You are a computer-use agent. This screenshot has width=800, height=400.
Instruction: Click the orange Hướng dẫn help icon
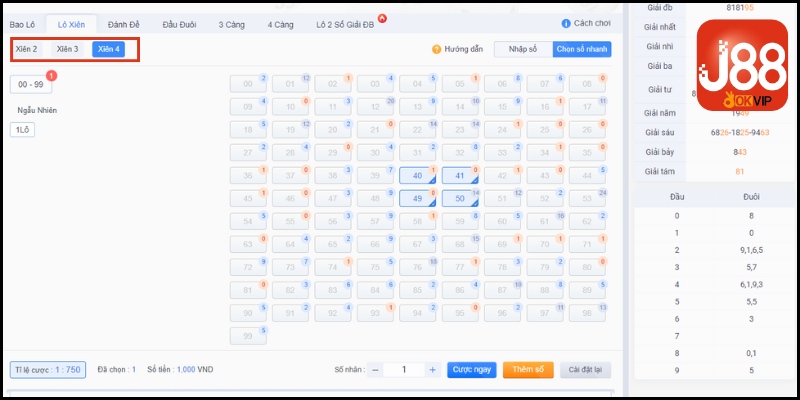(x=436, y=49)
